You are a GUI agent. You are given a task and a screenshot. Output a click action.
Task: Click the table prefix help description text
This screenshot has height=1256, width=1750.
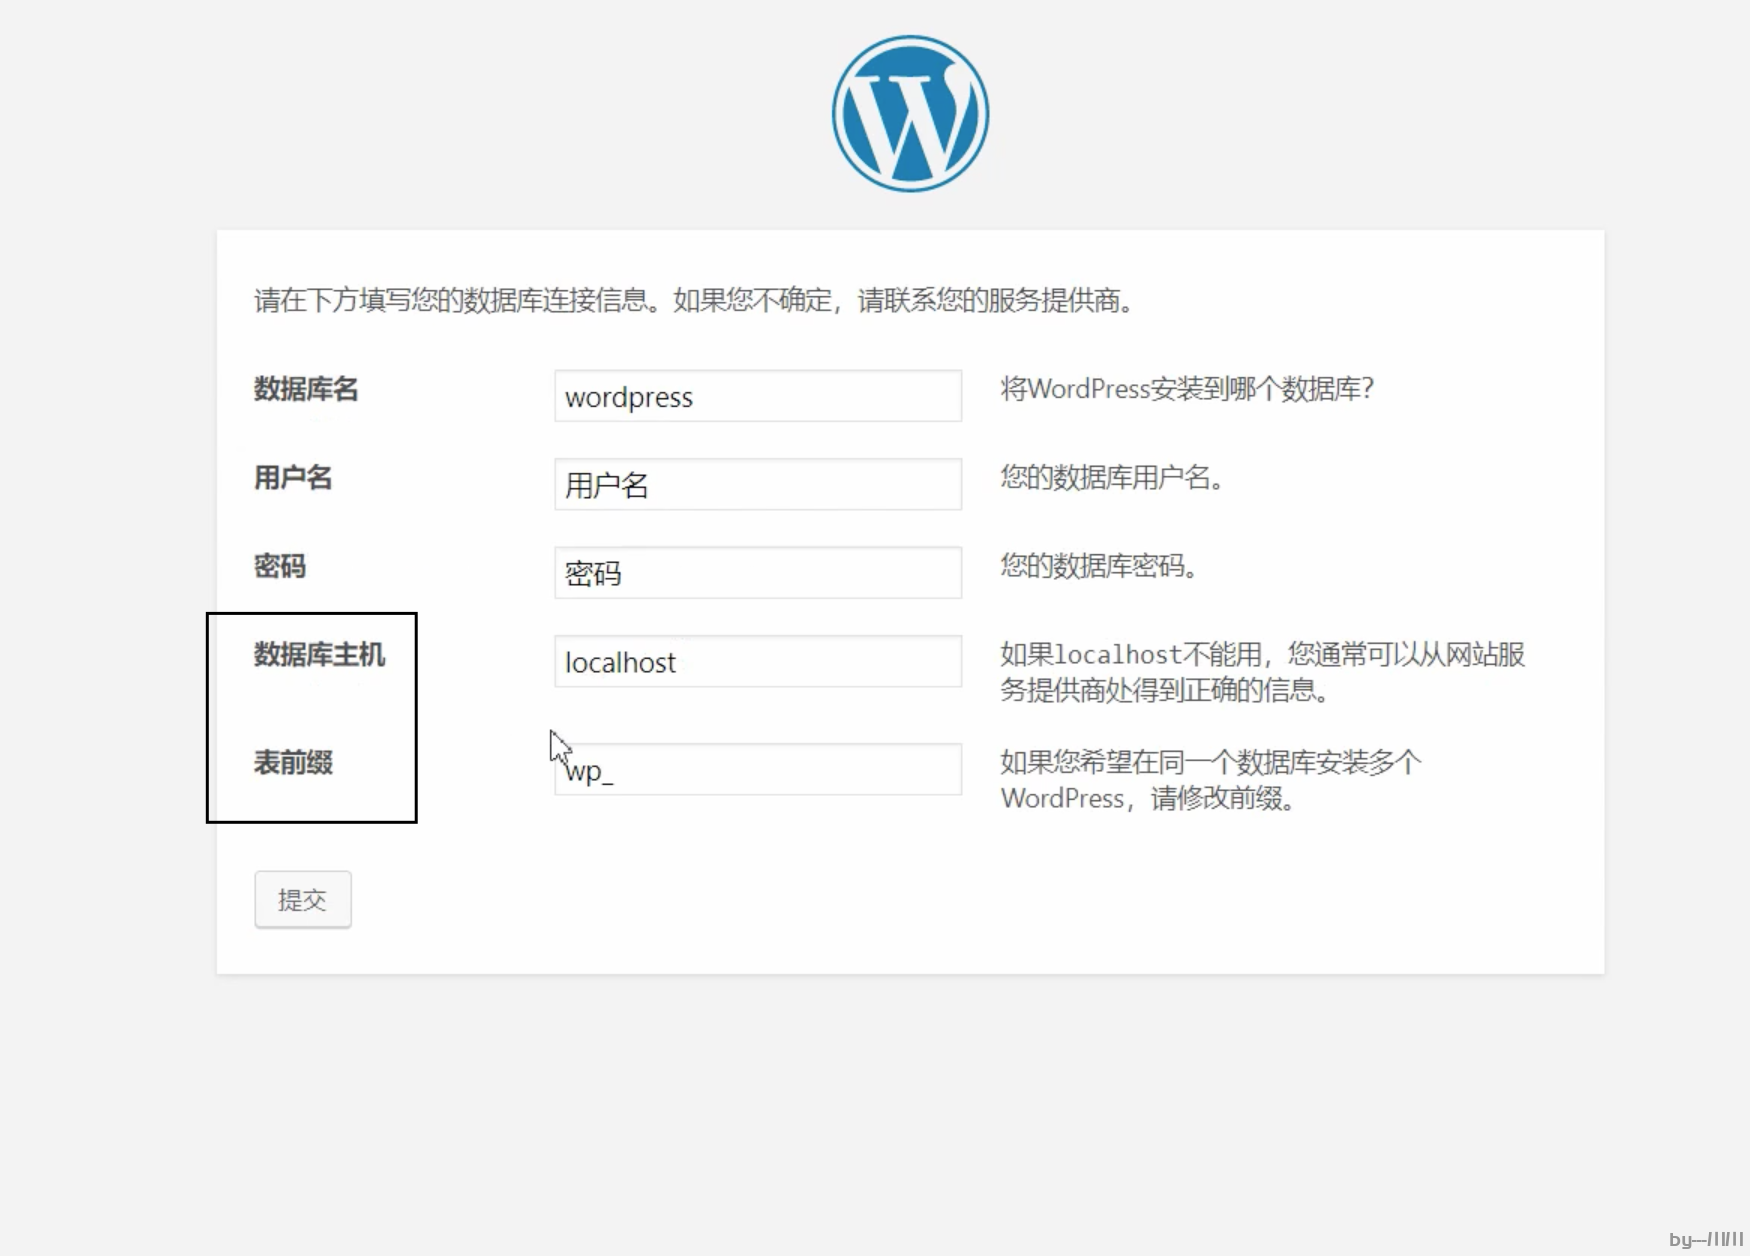pyautogui.click(x=1211, y=780)
